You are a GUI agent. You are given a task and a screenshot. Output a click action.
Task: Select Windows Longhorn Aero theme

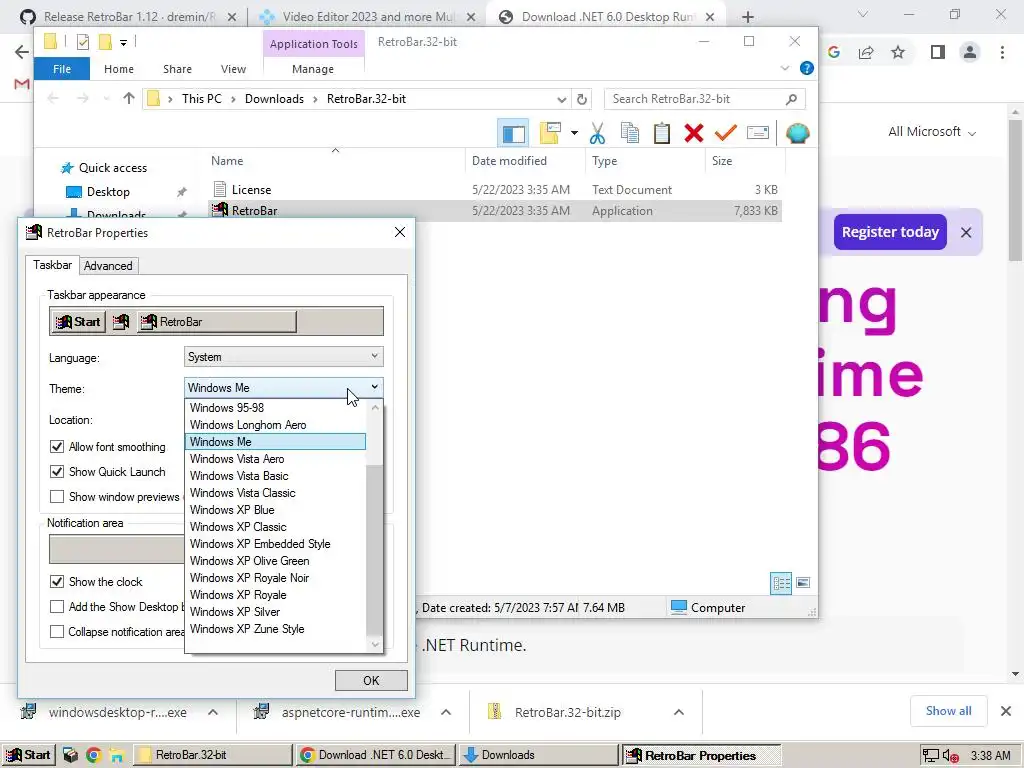point(275,424)
